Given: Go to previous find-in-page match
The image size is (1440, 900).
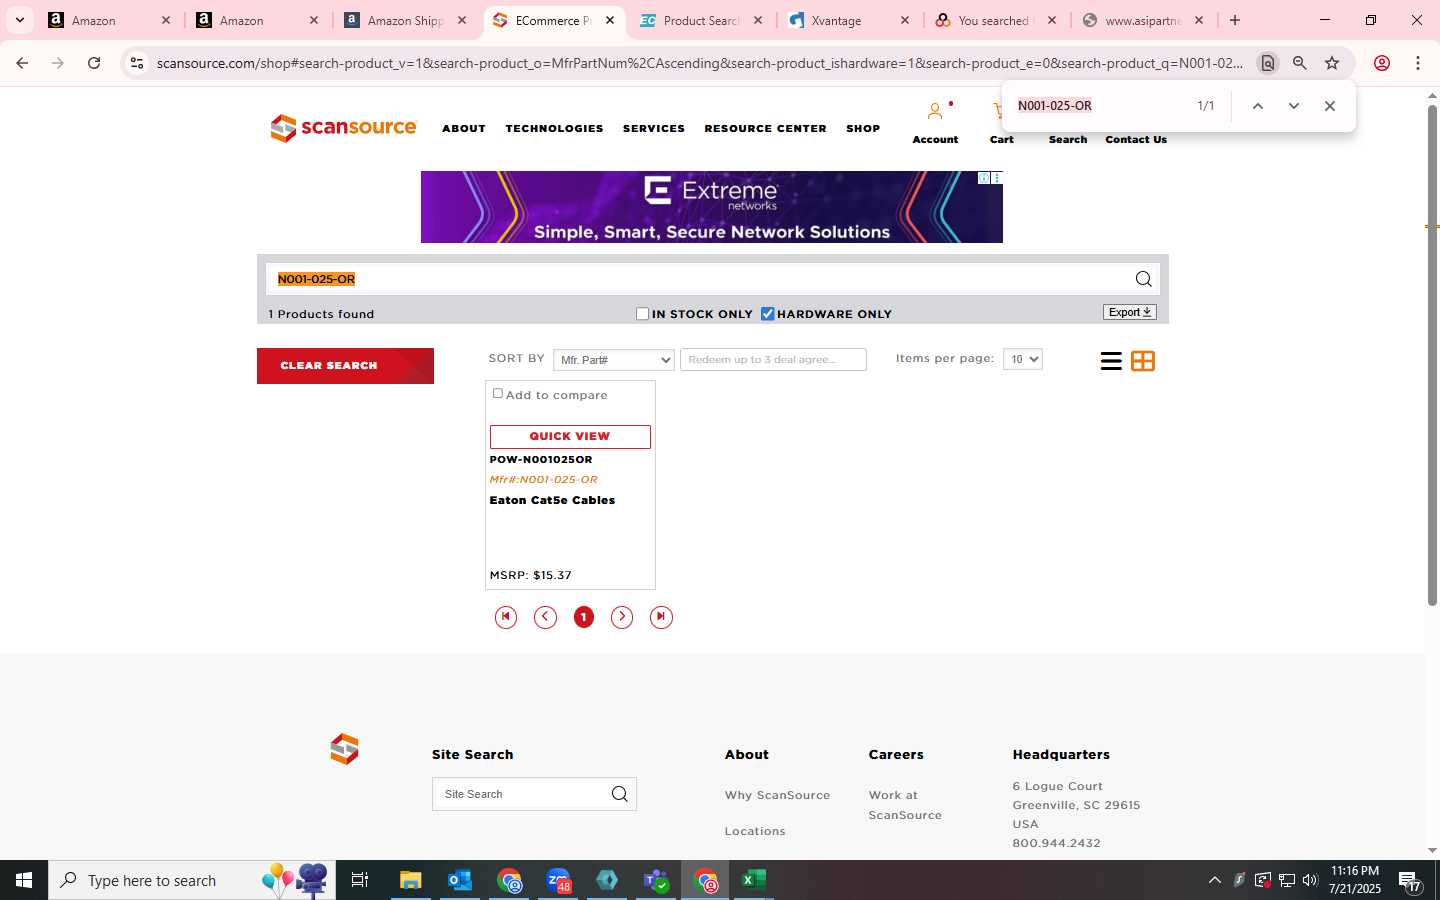Looking at the screenshot, I should point(1258,106).
